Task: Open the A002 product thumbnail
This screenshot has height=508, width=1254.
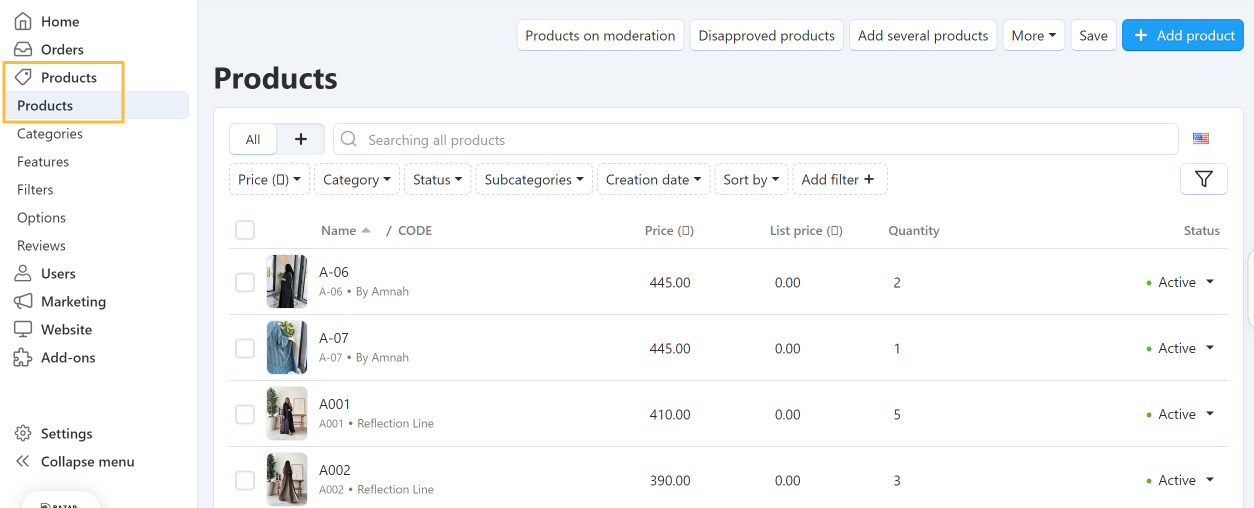Action: coord(287,479)
